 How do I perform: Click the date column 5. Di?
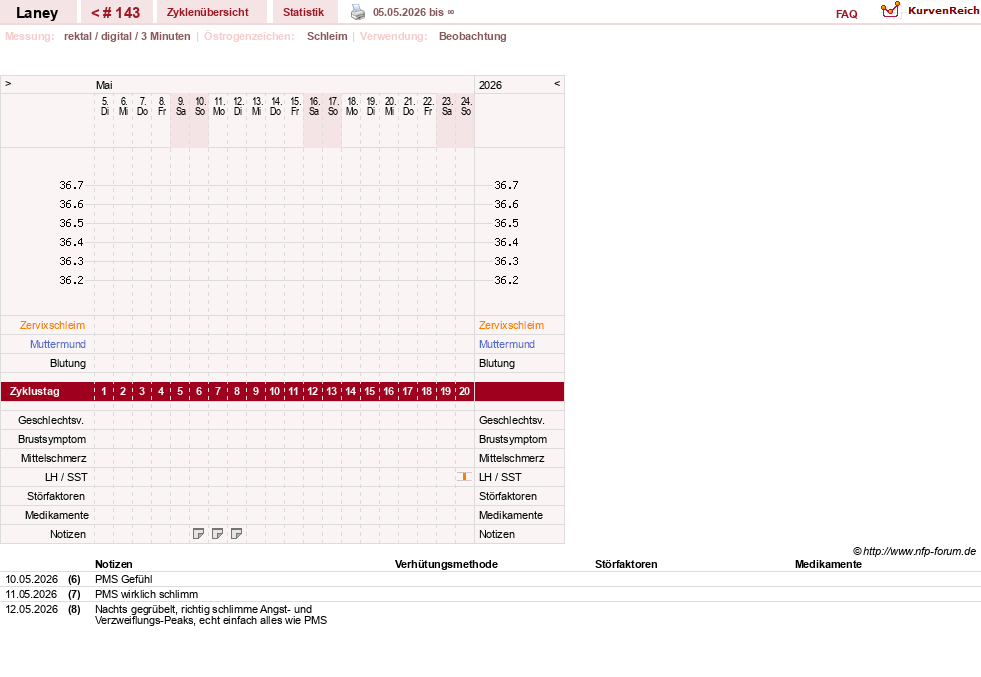coord(104,106)
